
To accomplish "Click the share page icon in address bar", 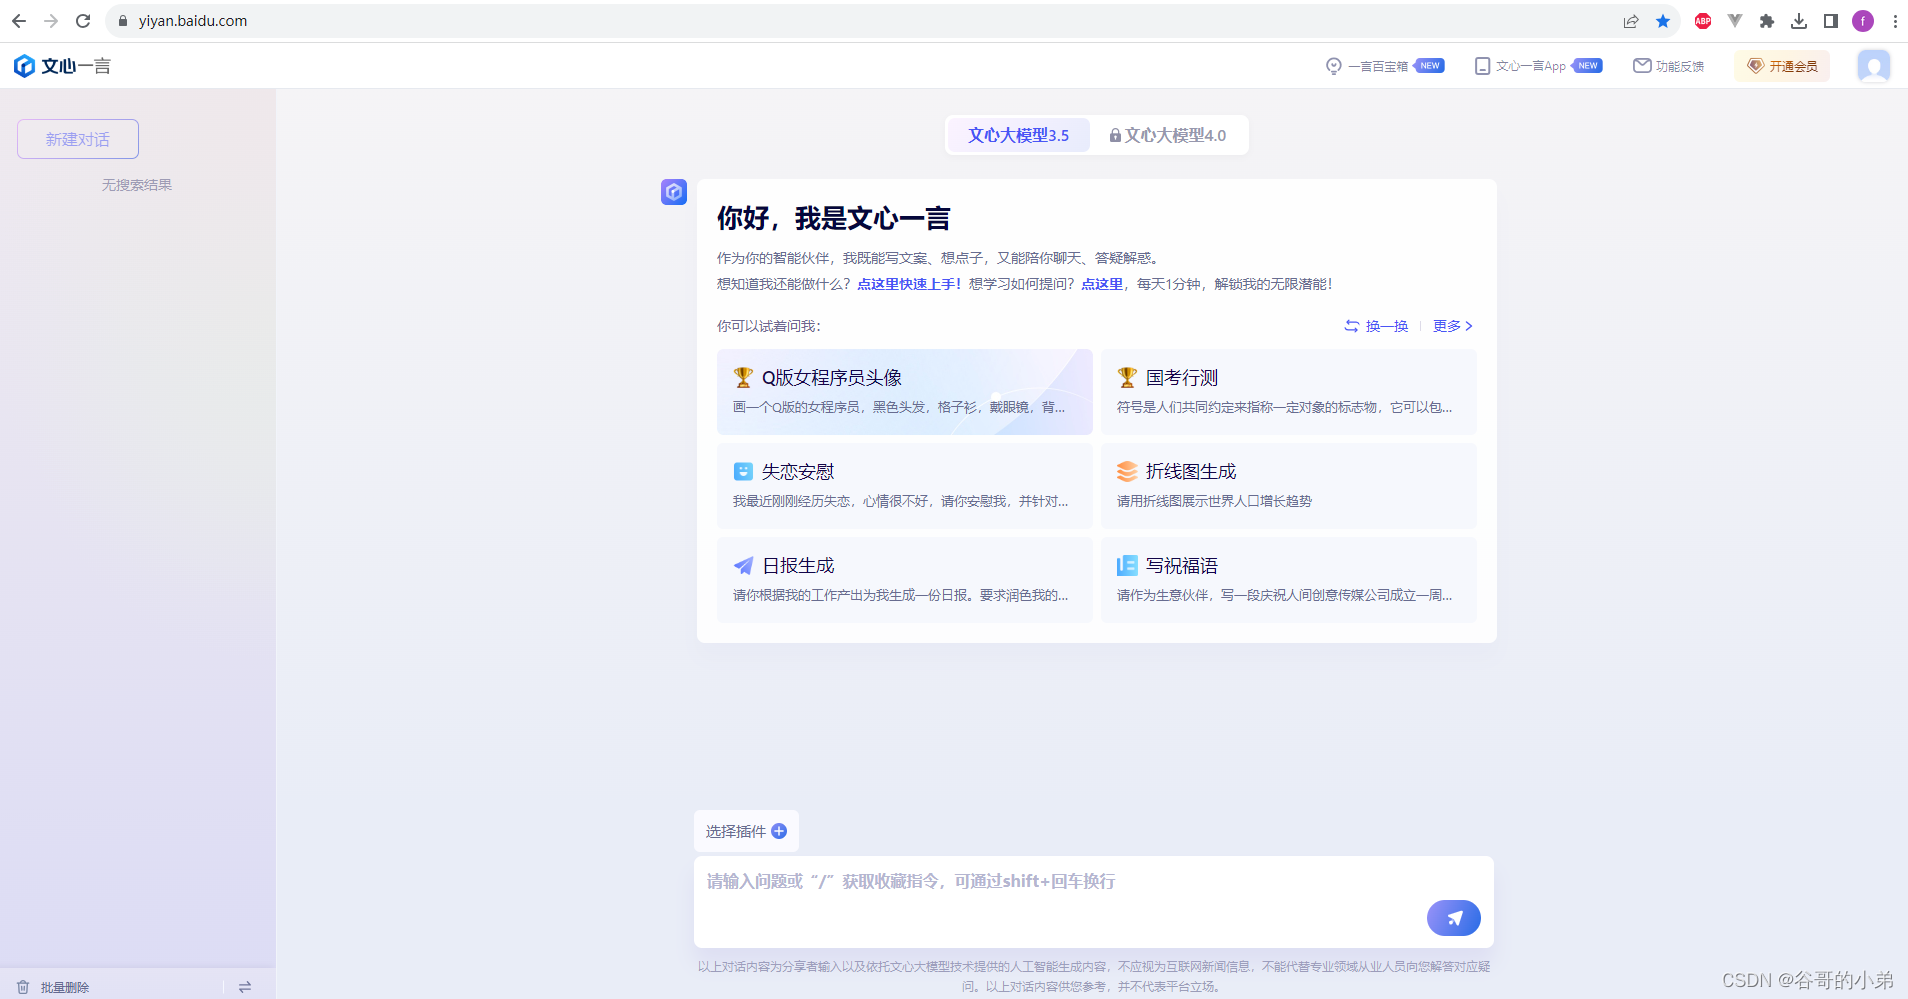I will [x=1631, y=21].
